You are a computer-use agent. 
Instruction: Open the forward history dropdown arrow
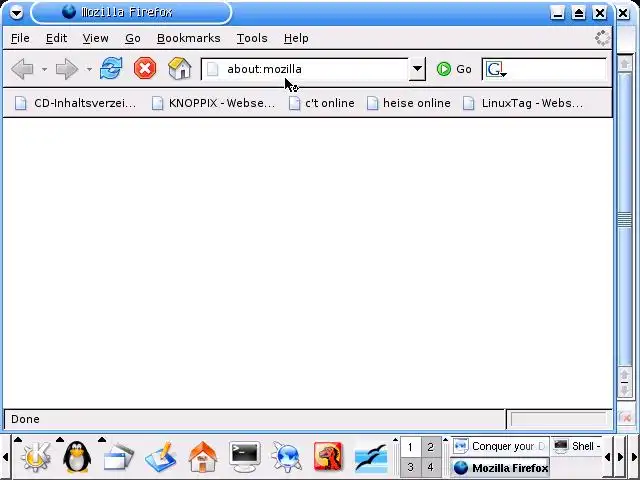tap(89, 69)
